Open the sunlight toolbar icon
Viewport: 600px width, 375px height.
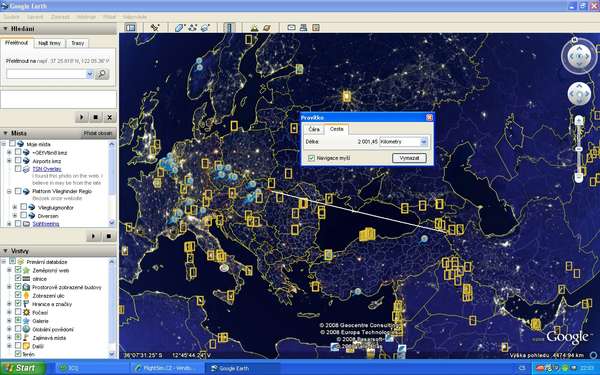(x=254, y=28)
